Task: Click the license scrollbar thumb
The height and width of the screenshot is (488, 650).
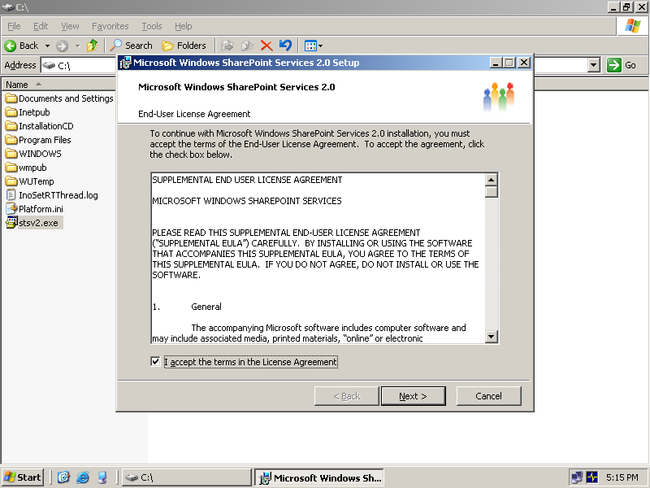Action: tap(491, 192)
